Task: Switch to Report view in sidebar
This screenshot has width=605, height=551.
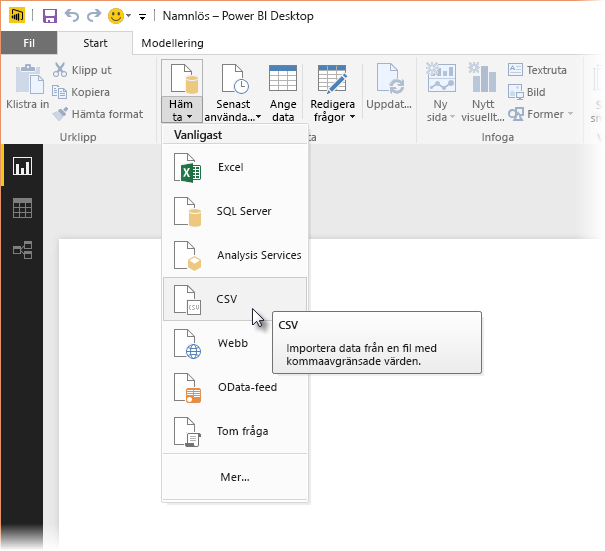Action: (22, 166)
